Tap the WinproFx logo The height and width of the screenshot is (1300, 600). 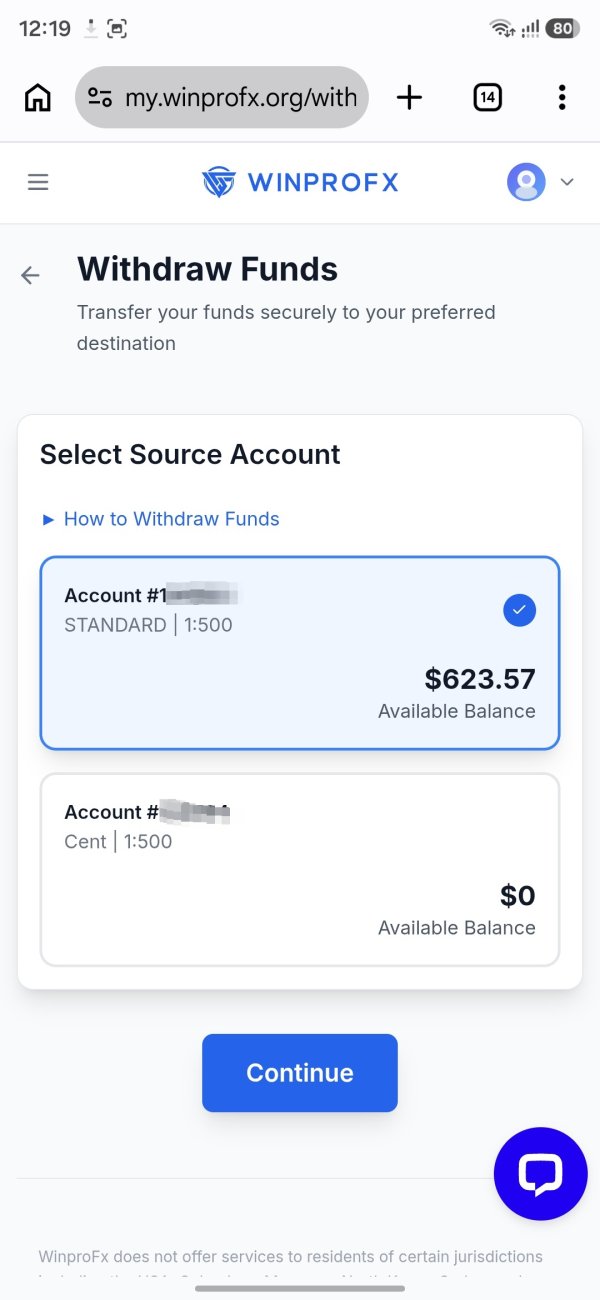tap(300, 182)
